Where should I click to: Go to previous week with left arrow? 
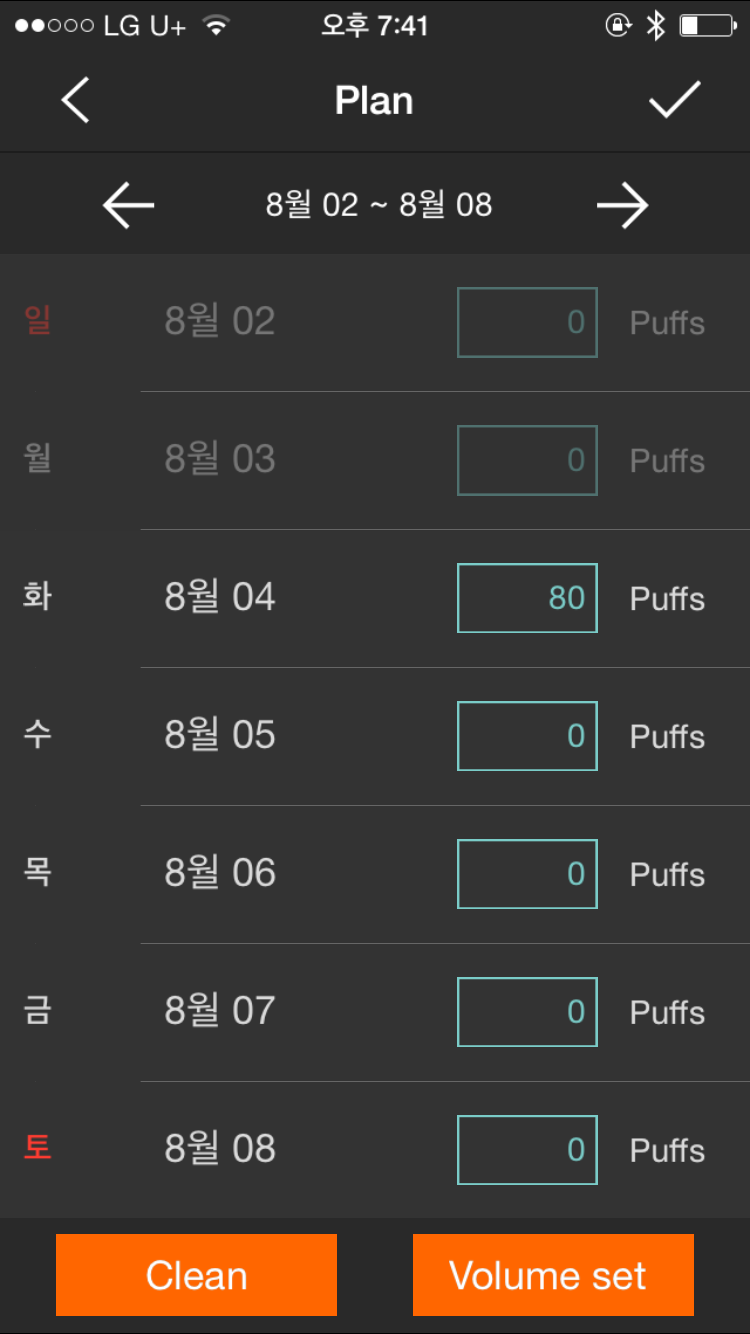tap(129, 206)
